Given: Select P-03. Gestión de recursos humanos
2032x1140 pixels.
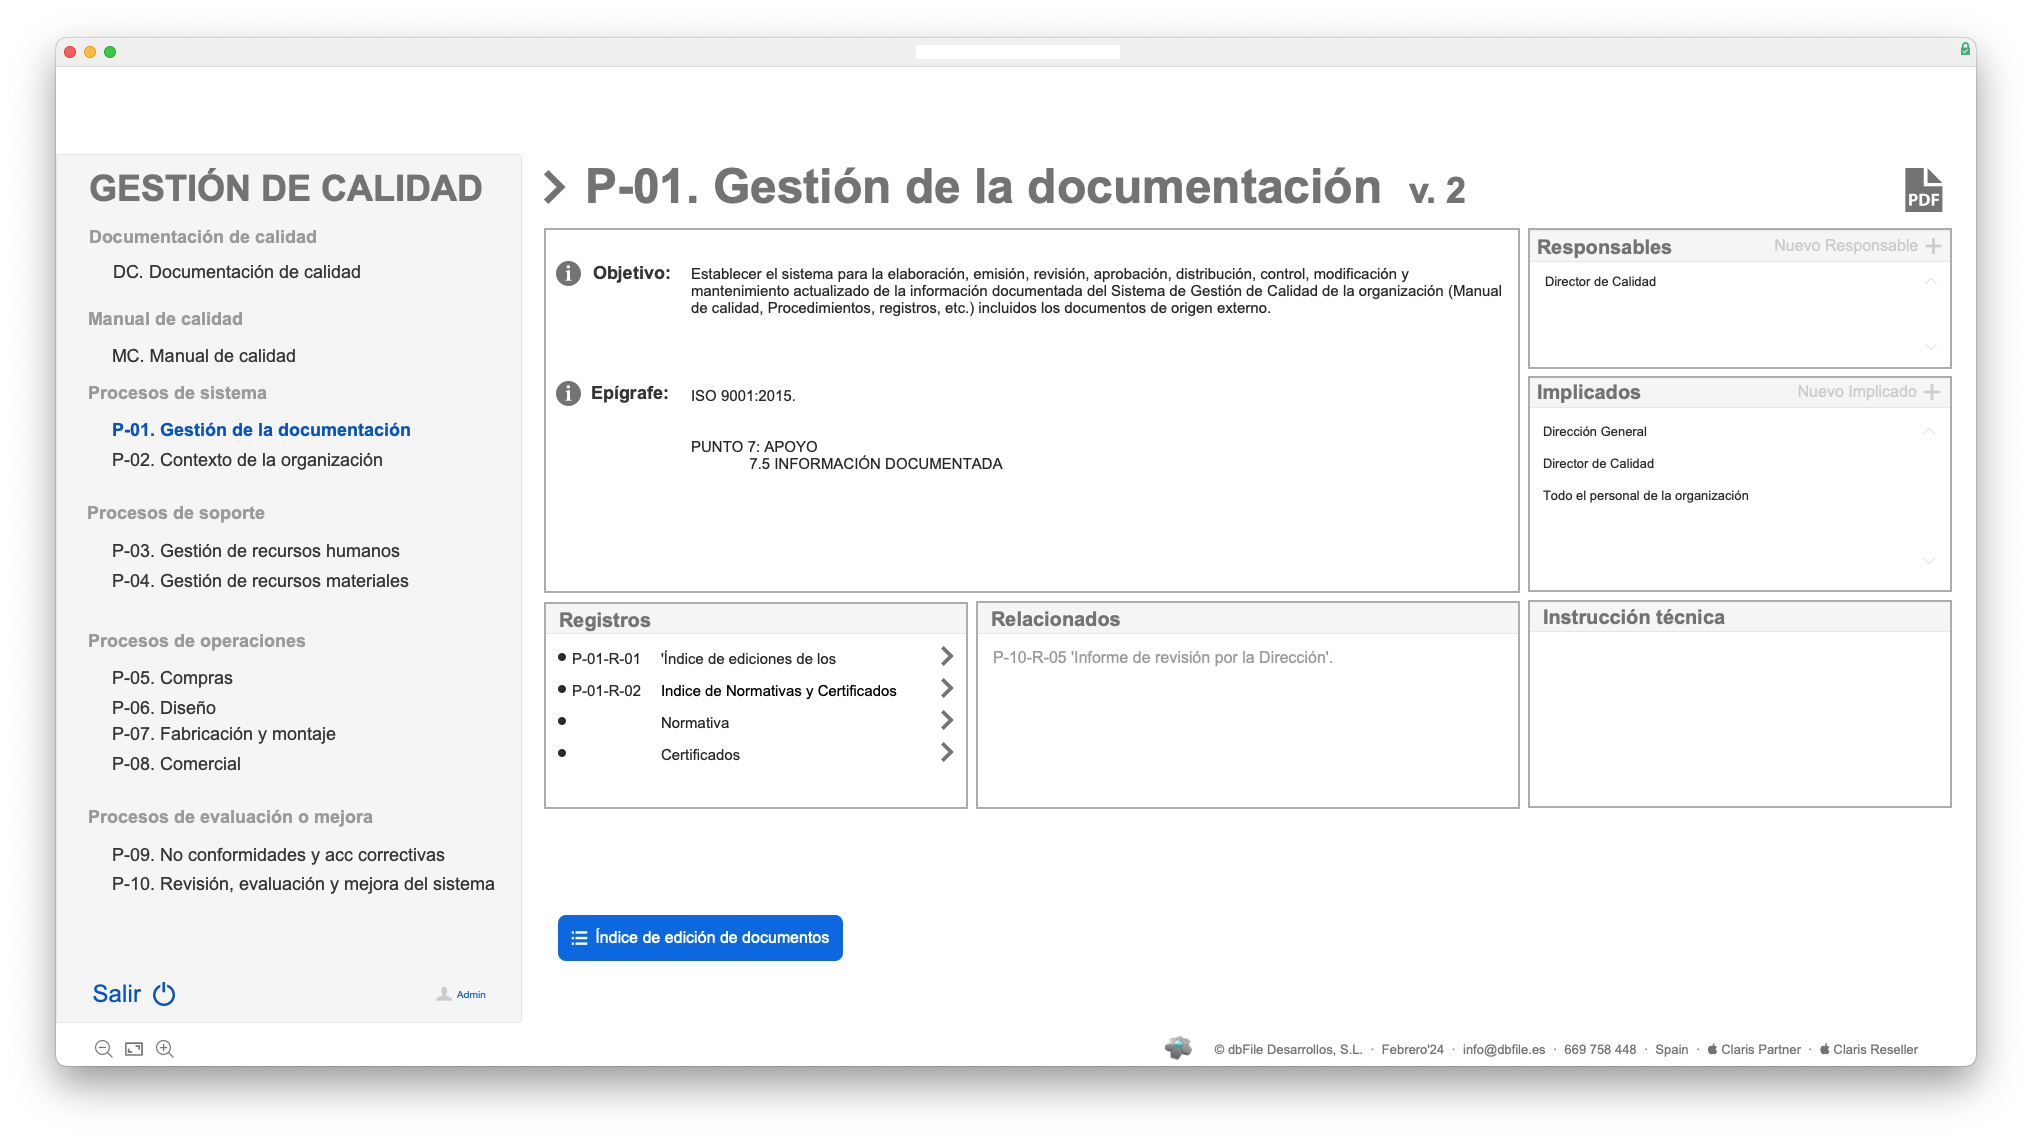Looking at the screenshot, I should [256, 551].
